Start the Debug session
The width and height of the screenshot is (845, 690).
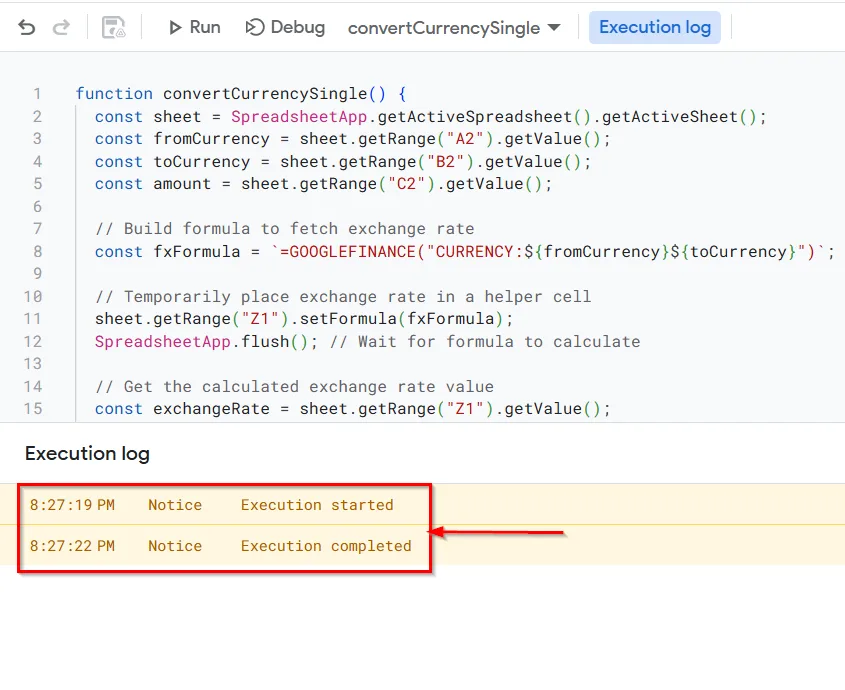[285, 27]
